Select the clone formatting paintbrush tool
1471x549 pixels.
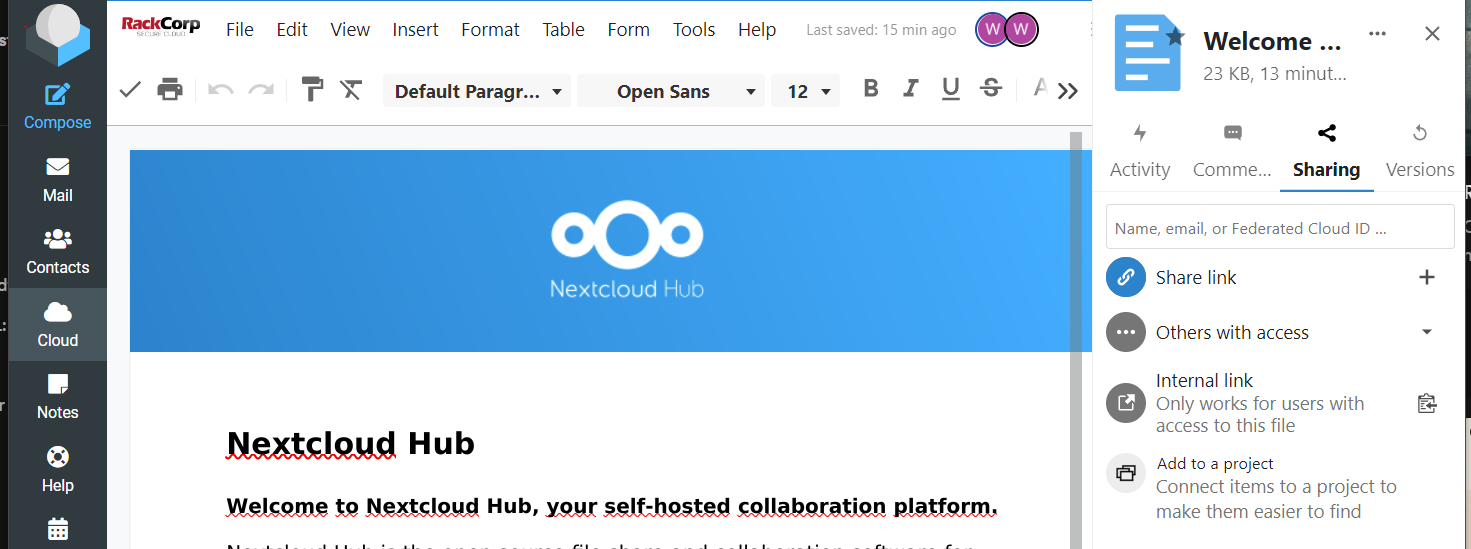click(312, 90)
